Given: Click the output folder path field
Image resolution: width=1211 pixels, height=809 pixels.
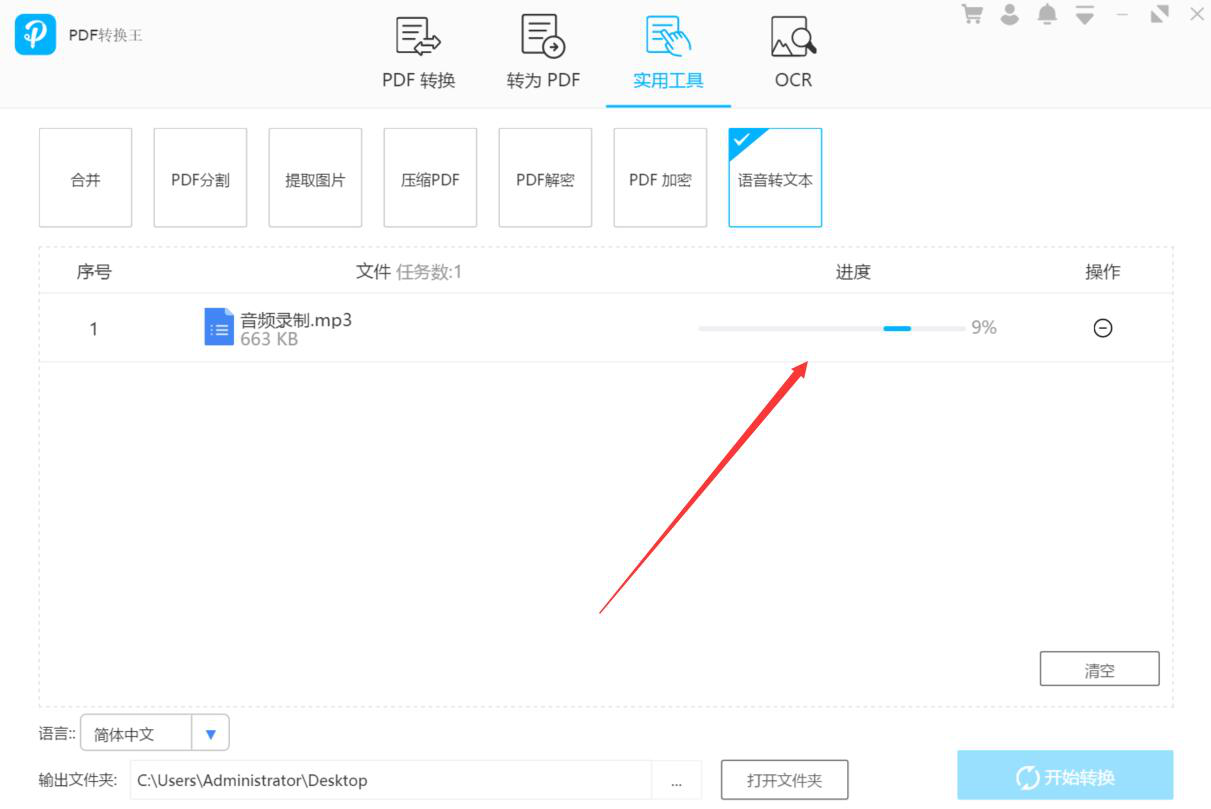Looking at the screenshot, I should pyautogui.click(x=391, y=780).
